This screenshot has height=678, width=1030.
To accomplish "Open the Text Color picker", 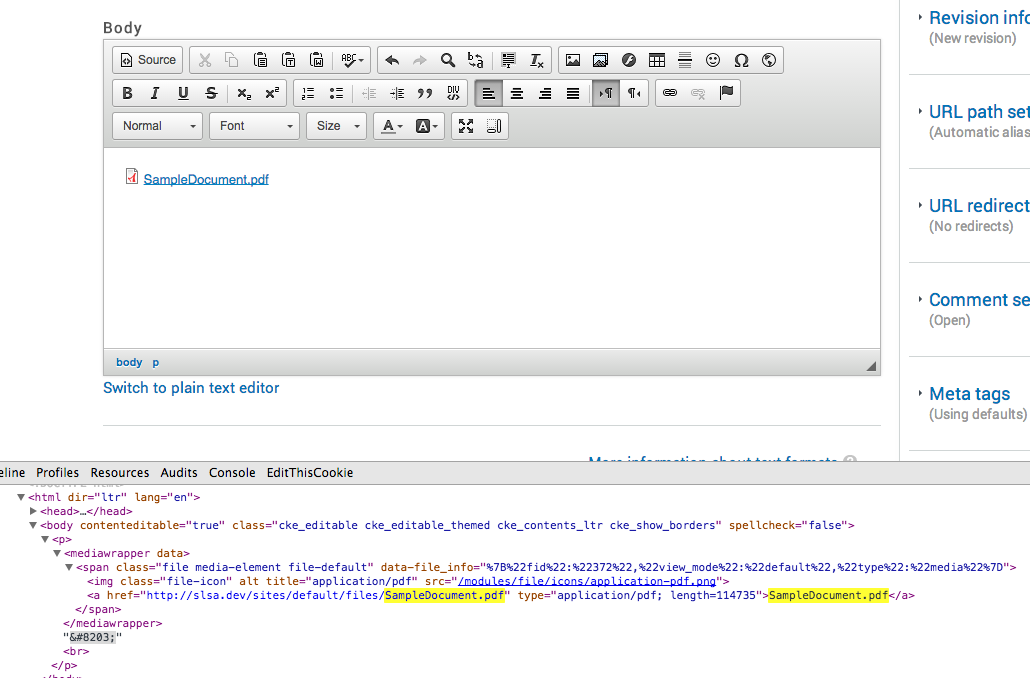I will tap(392, 125).
